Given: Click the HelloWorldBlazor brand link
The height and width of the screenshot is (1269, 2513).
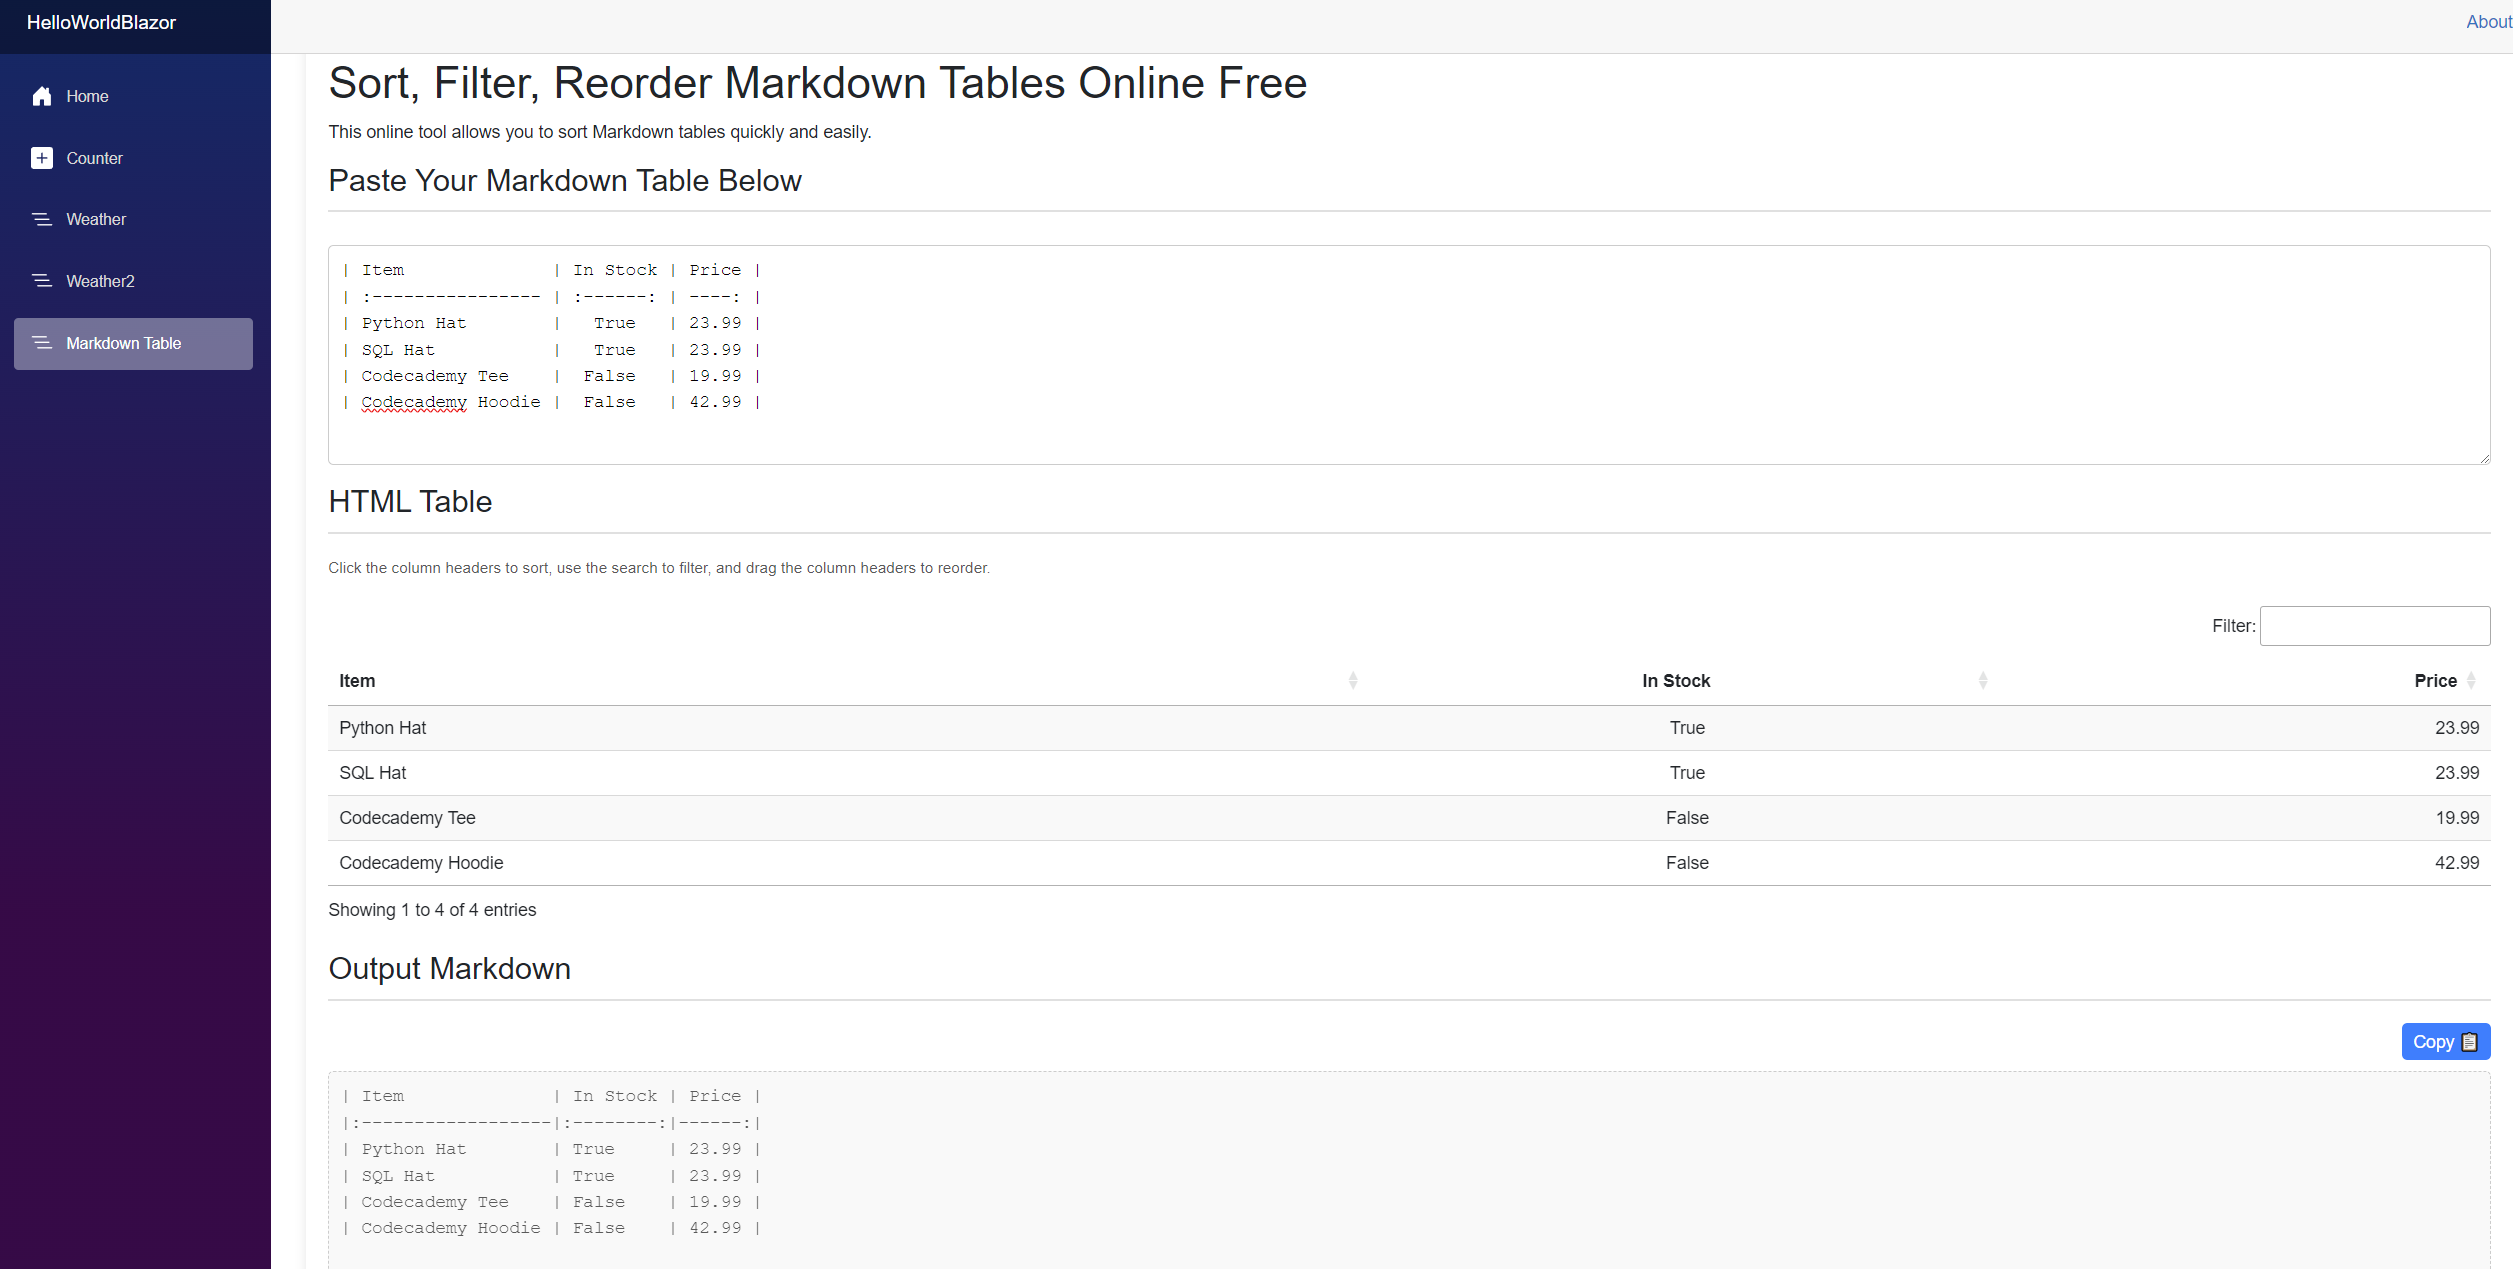Looking at the screenshot, I should tap(101, 22).
